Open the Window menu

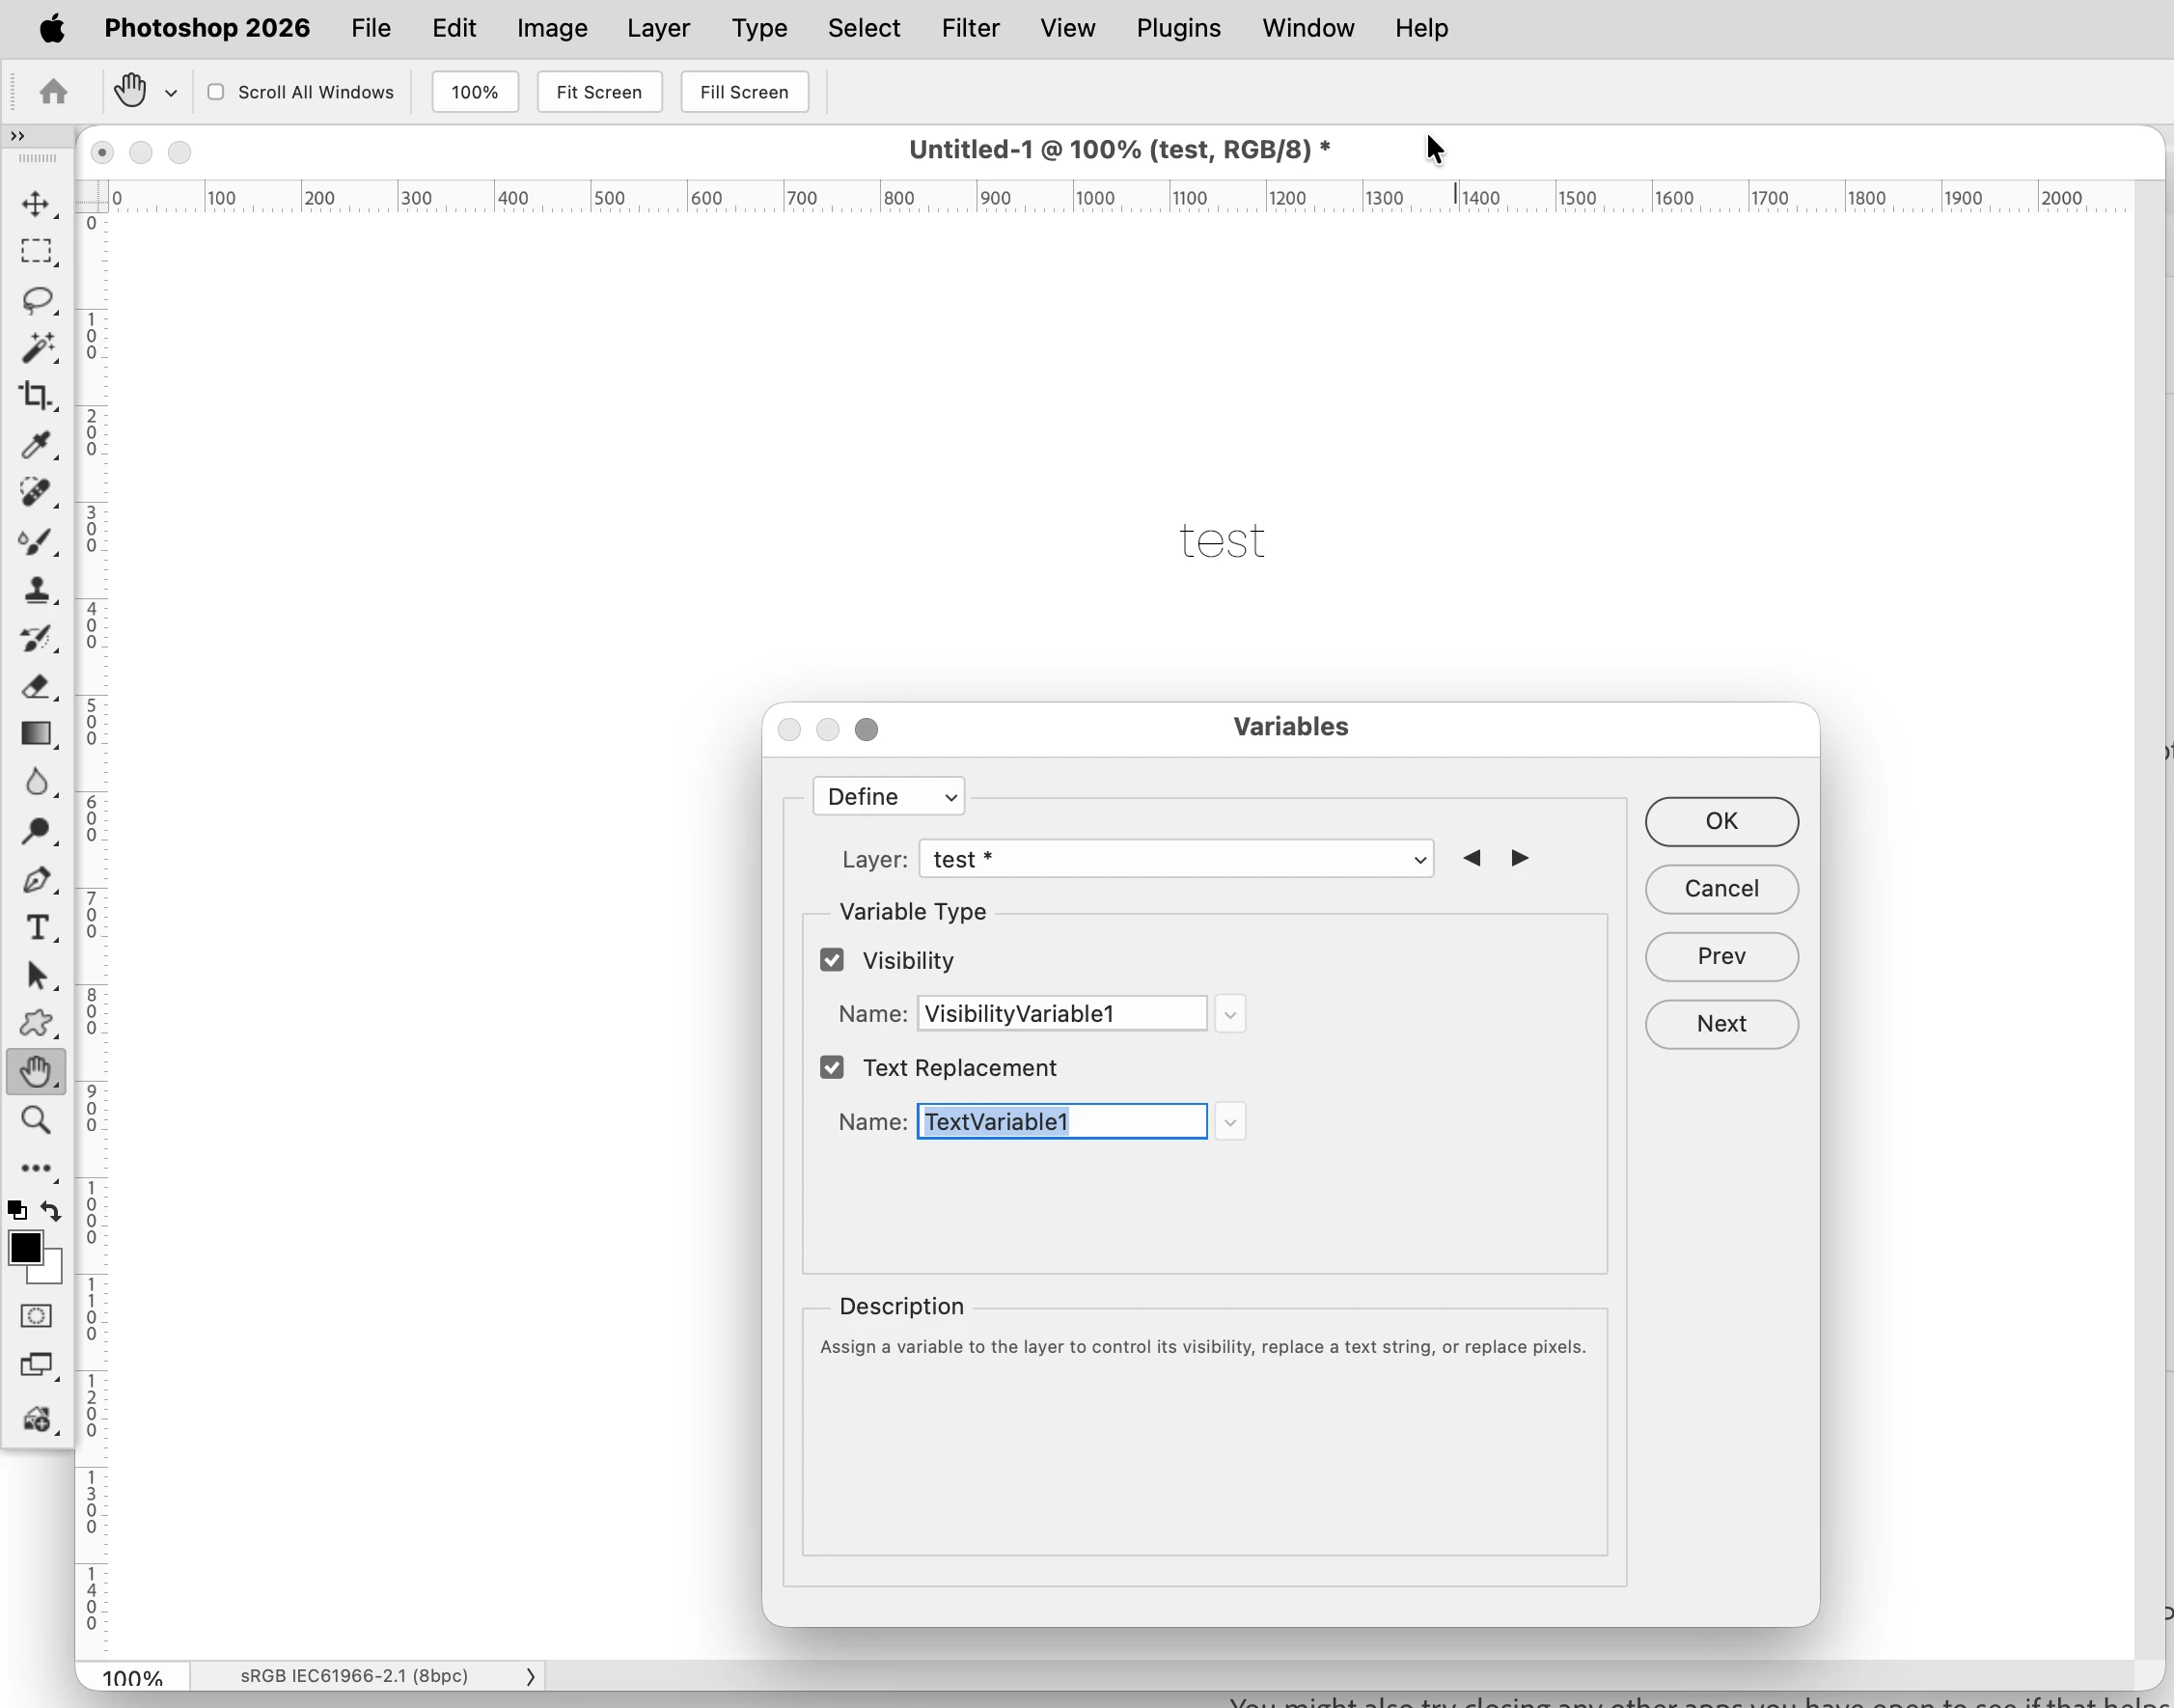point(1308,28)
